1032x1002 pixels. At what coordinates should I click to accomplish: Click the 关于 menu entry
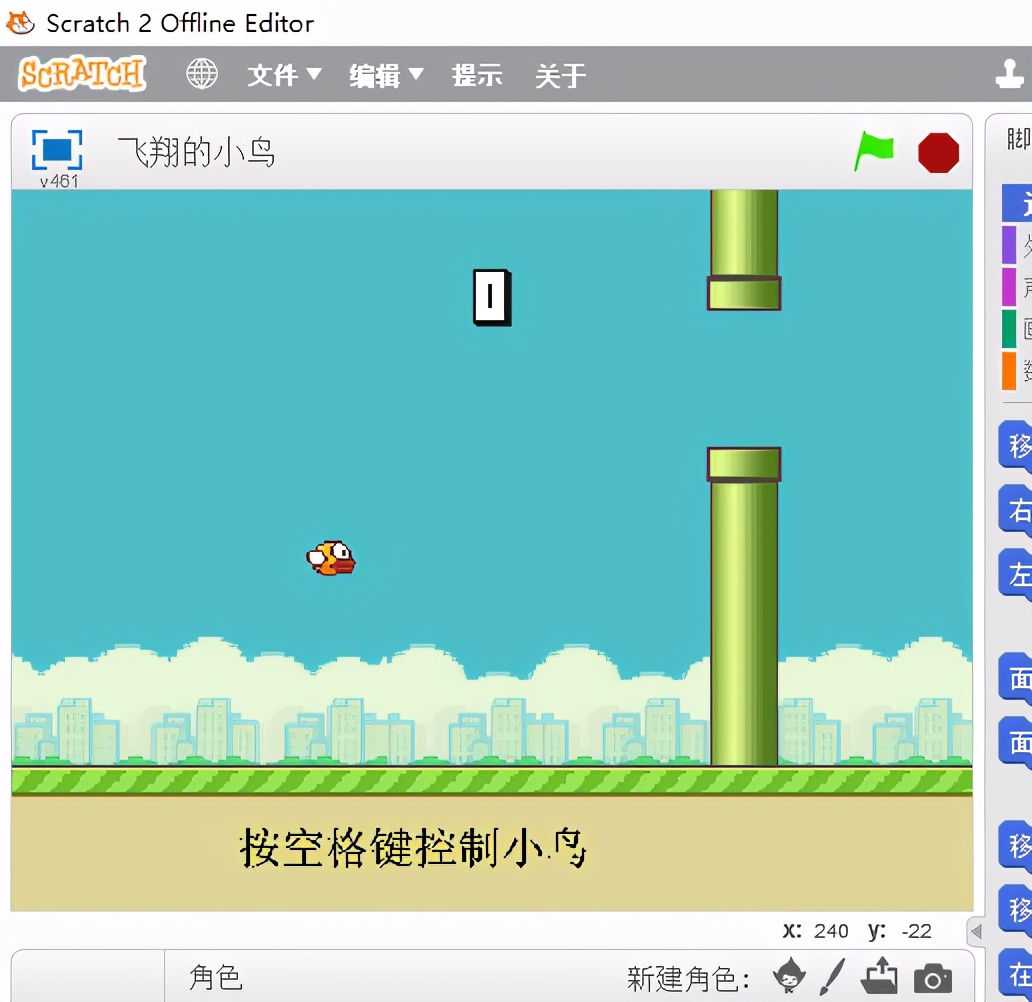[560, 75]
